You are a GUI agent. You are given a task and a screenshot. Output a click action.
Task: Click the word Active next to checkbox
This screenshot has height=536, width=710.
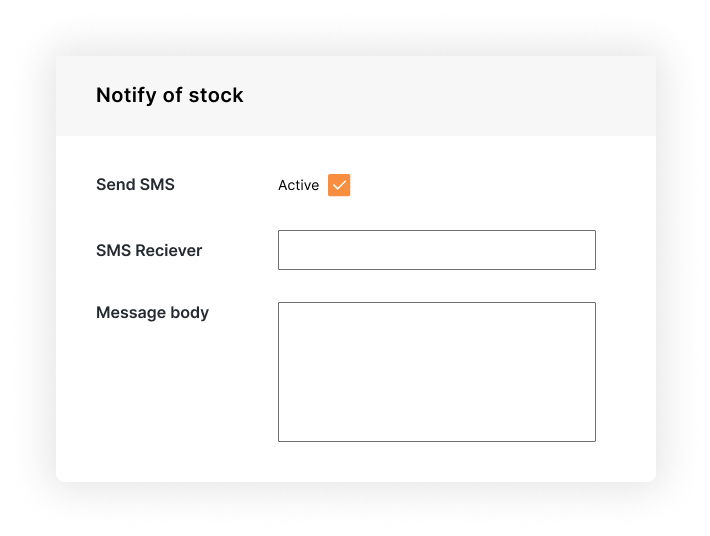tap(298, 185)
